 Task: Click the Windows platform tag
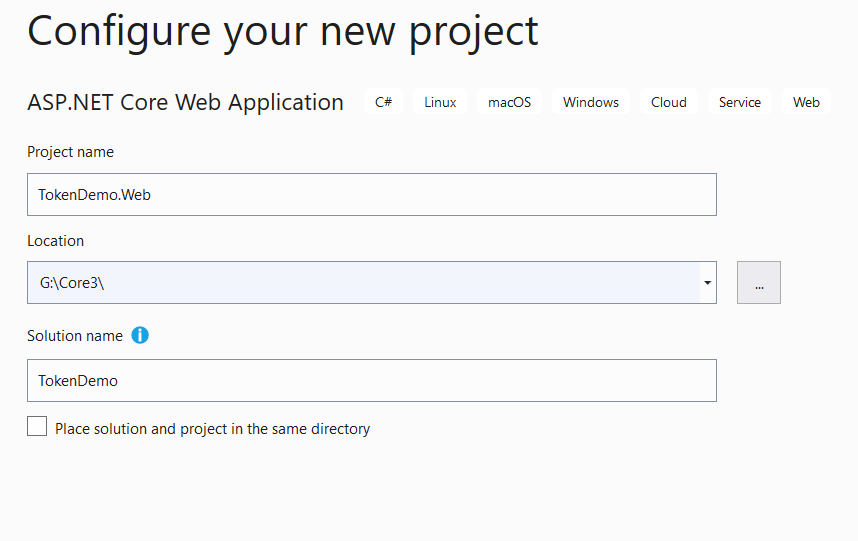click(591, 102)
